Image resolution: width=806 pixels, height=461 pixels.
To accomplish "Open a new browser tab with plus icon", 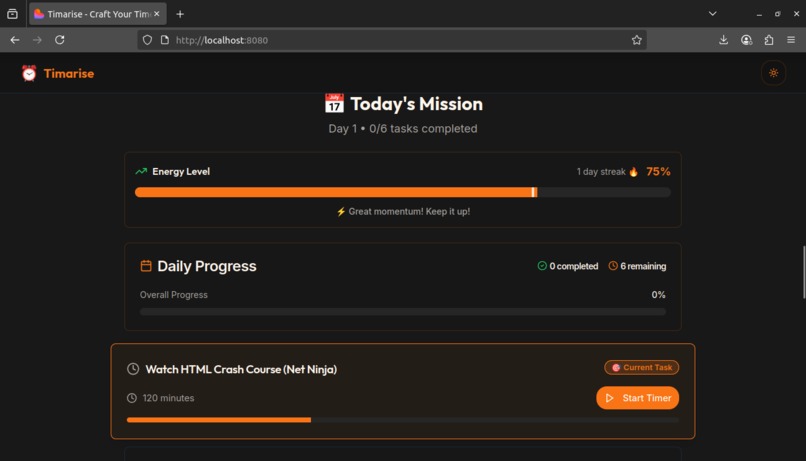I will pos(180,14).
